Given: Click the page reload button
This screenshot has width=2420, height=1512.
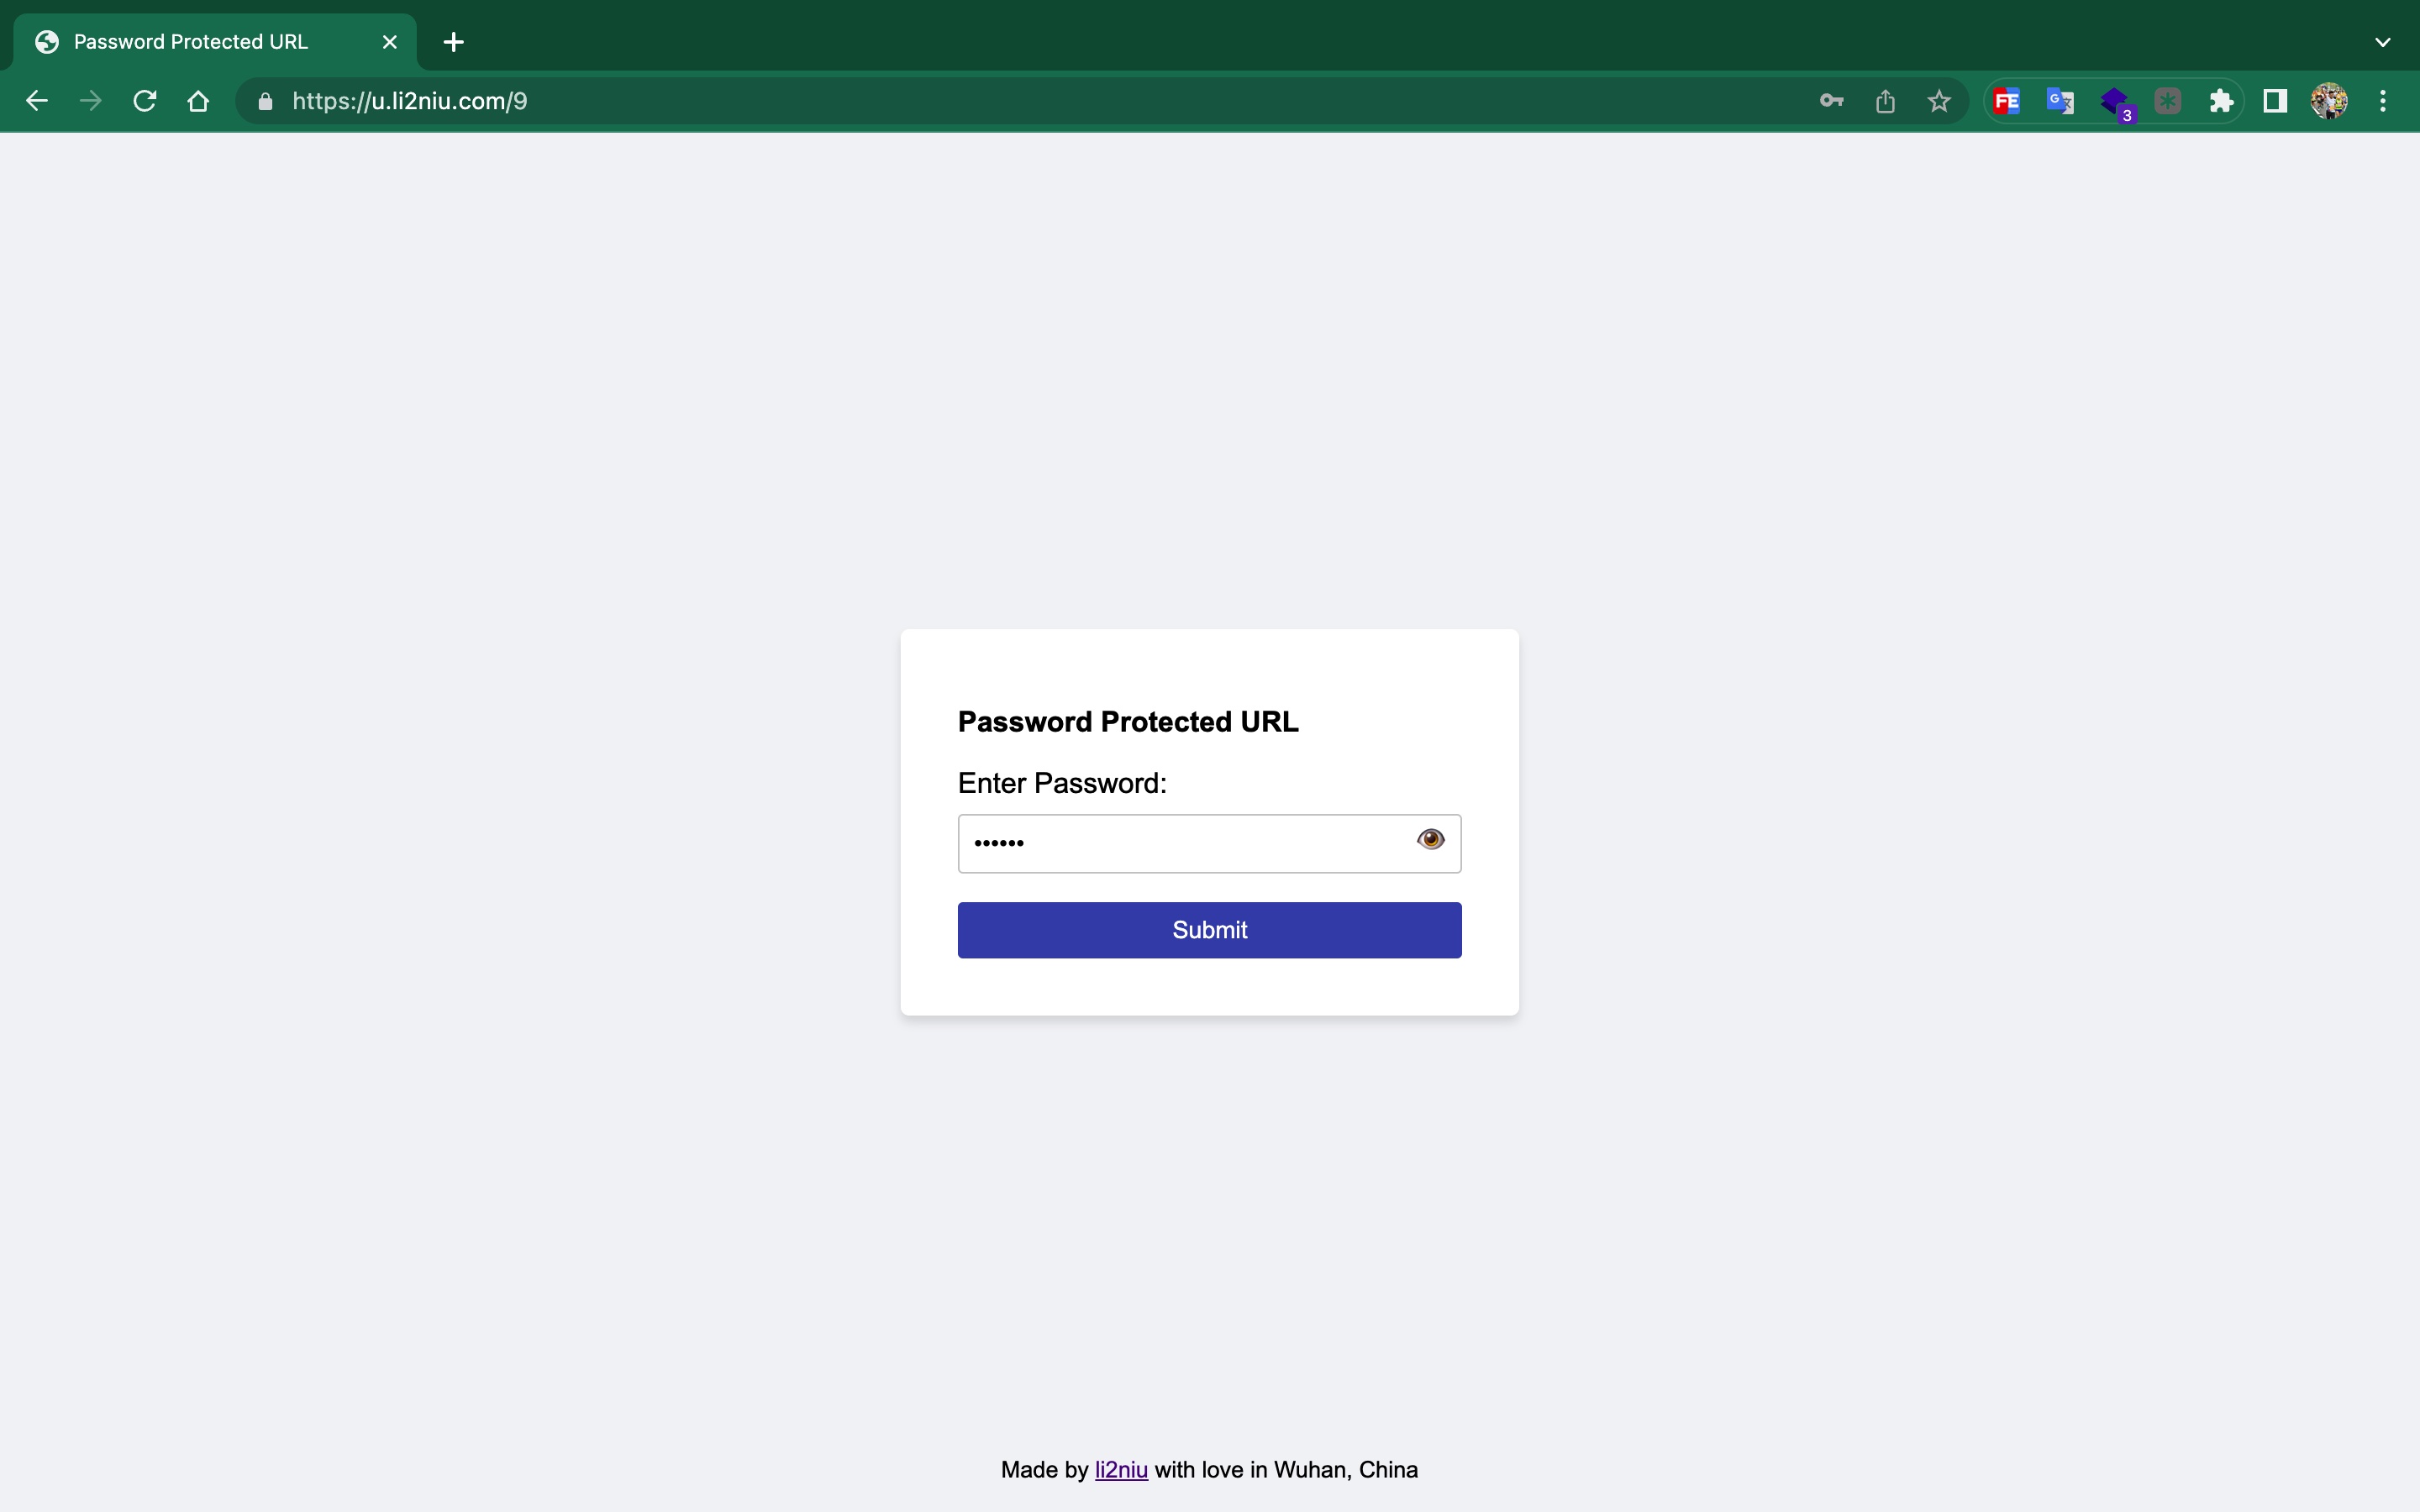Looking at the screenshot, I should click(x=146, y=99).
